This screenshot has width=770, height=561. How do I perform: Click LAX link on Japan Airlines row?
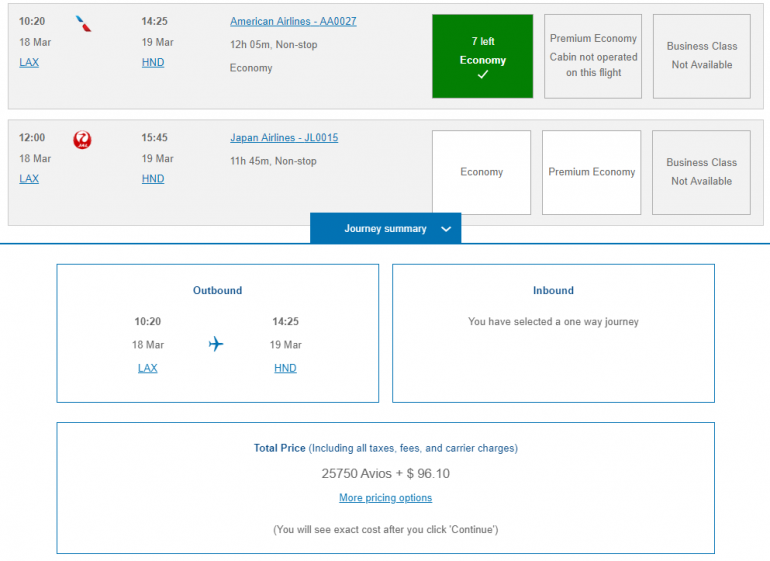pyautogui.click(x=29, y=179)
